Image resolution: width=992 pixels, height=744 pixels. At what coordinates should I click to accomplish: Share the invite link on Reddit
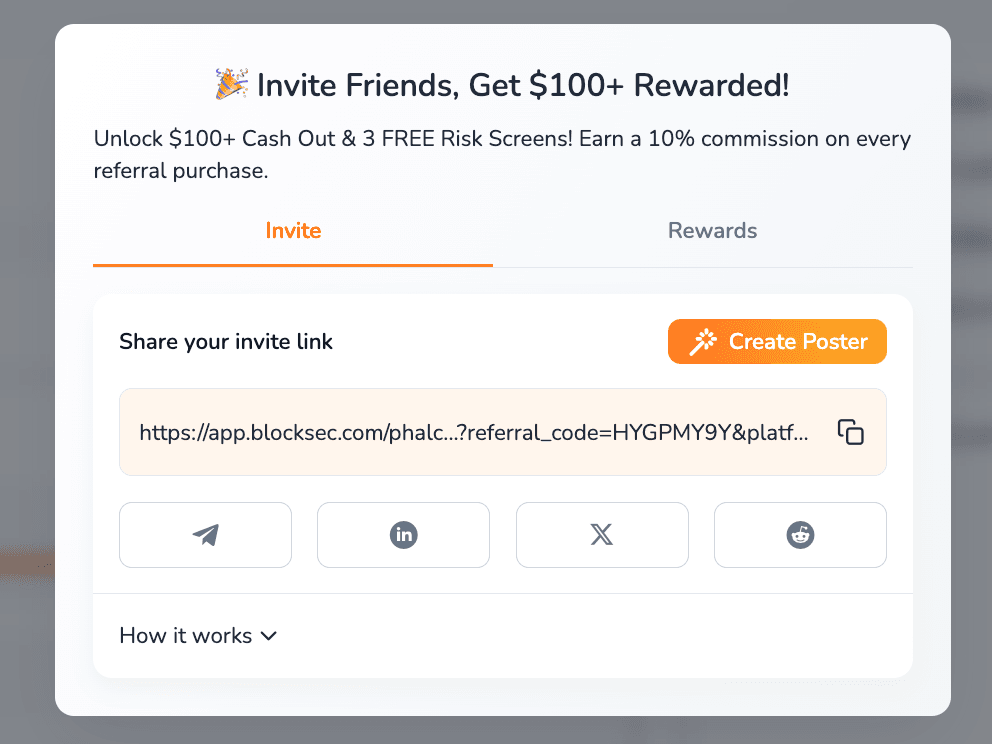800,535
